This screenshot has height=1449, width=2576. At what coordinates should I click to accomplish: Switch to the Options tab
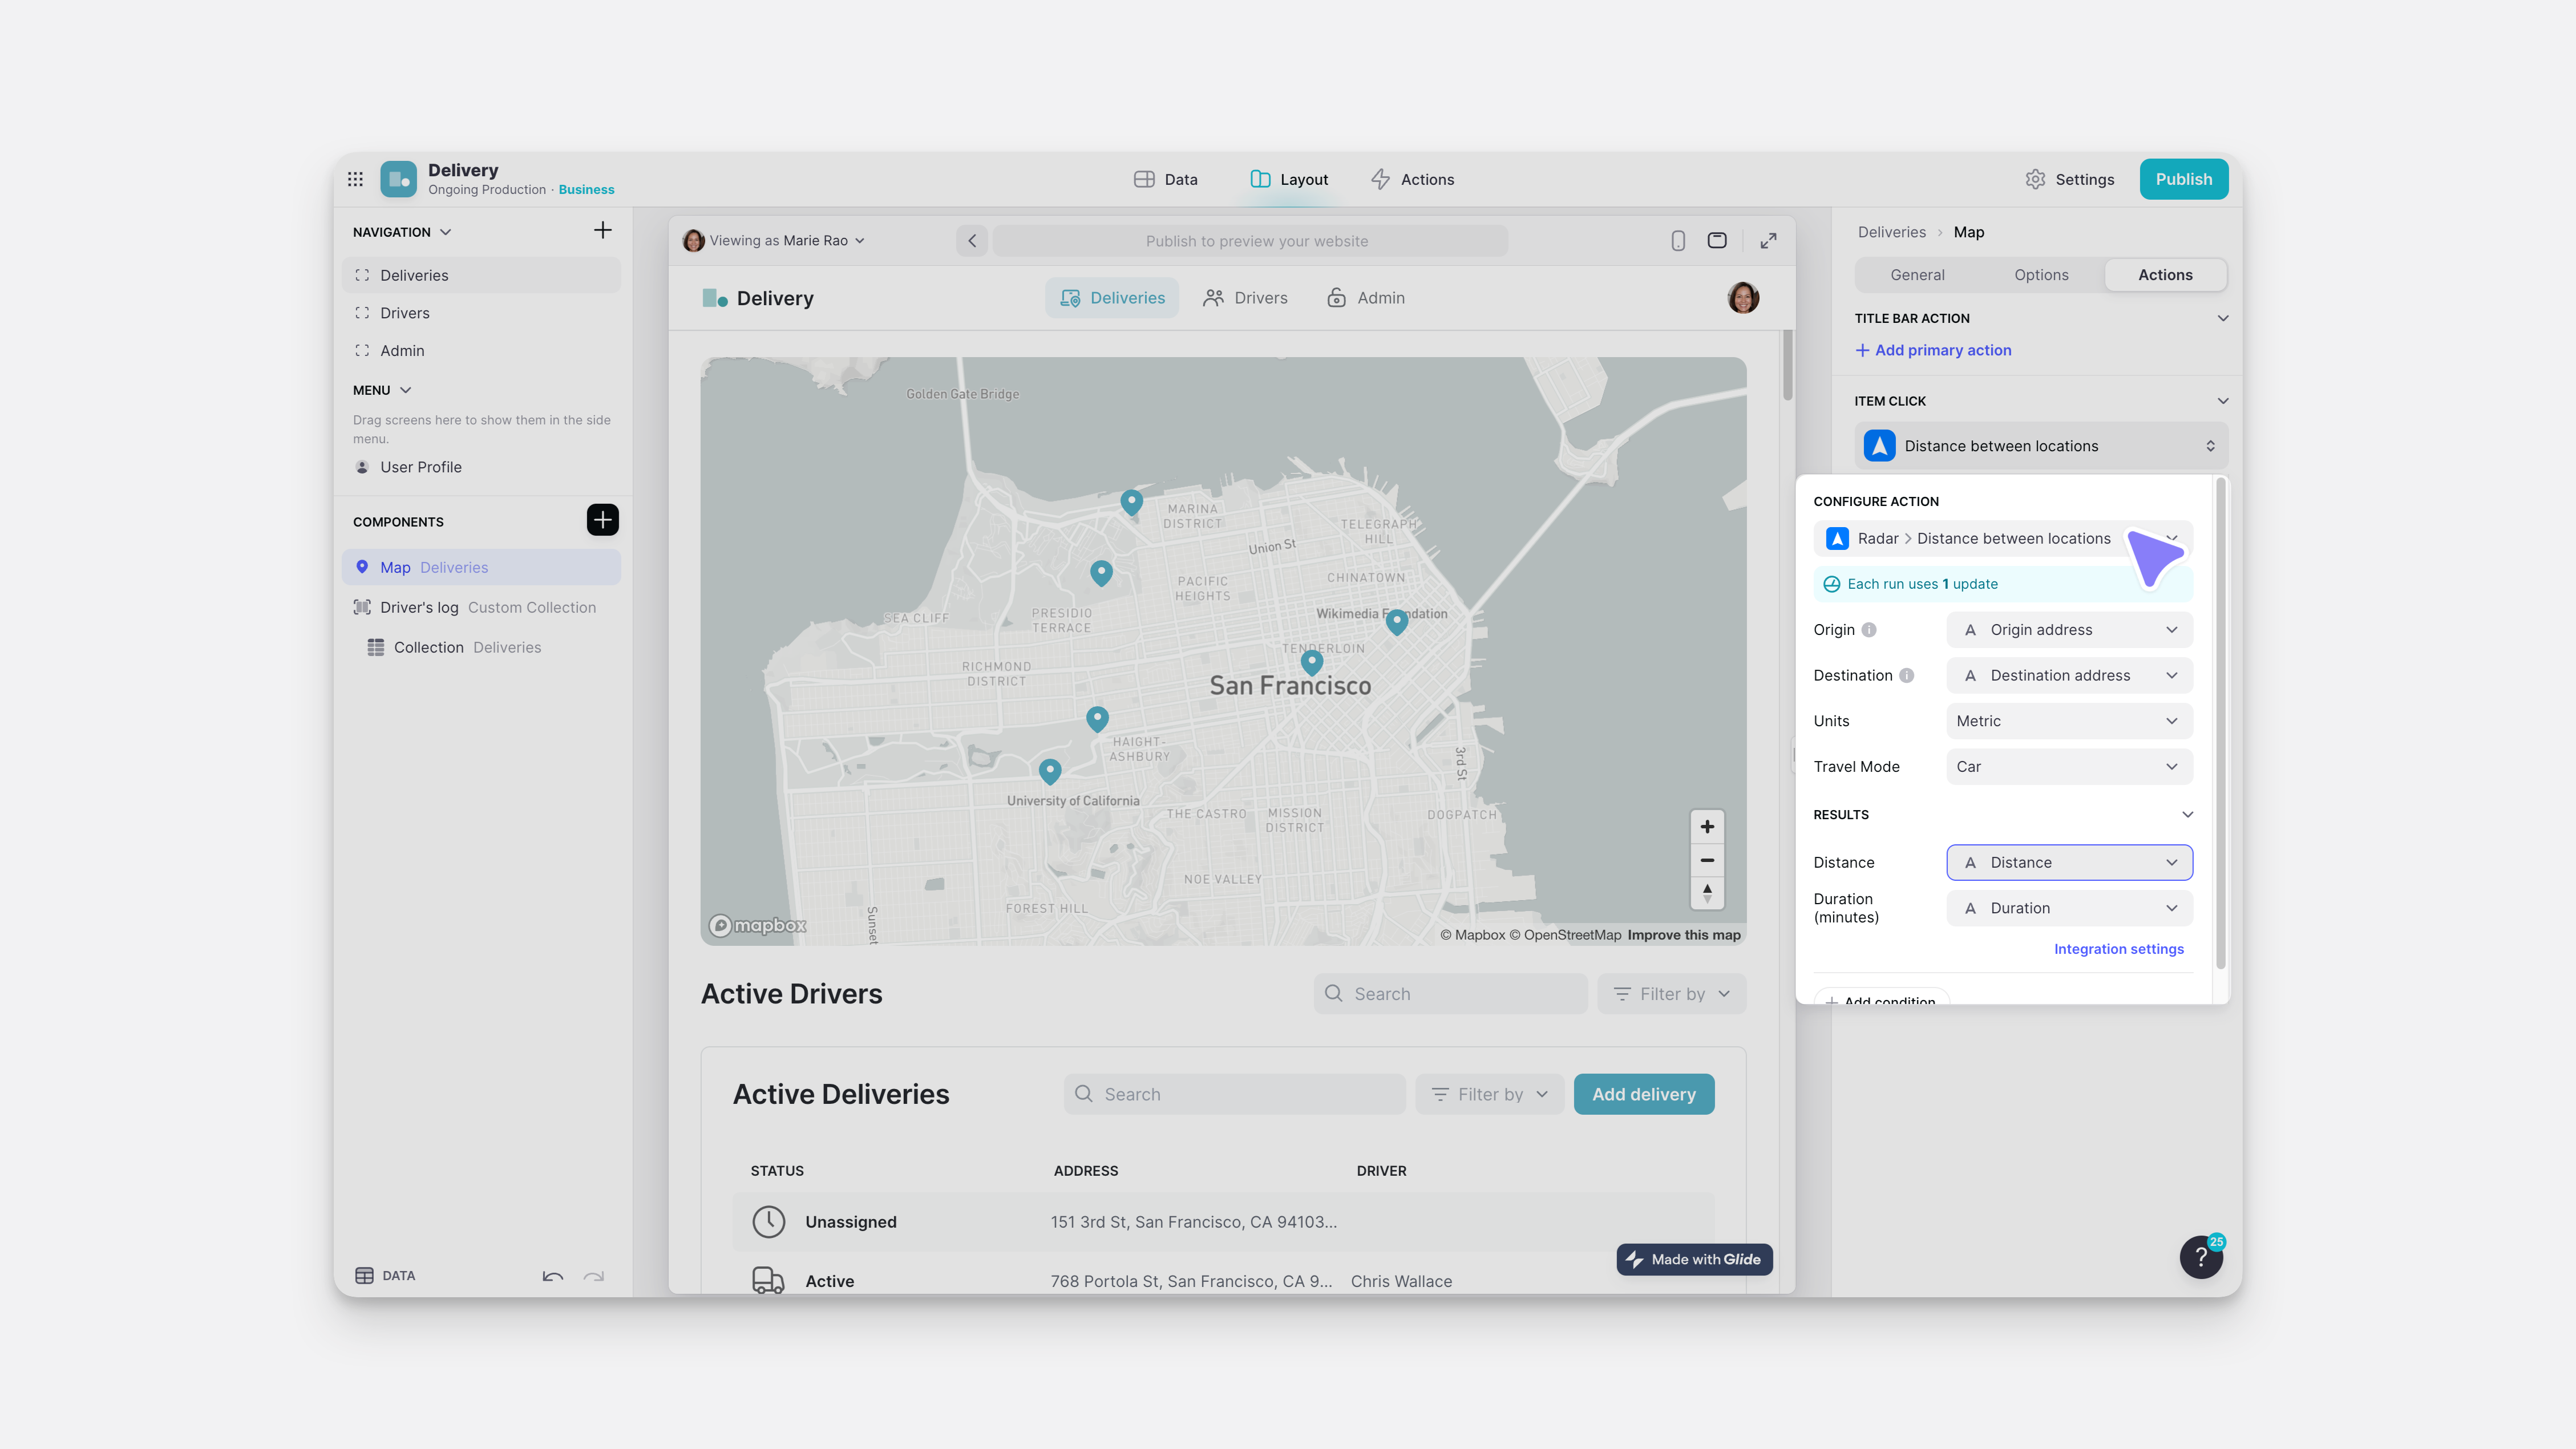coord(2041,274)
